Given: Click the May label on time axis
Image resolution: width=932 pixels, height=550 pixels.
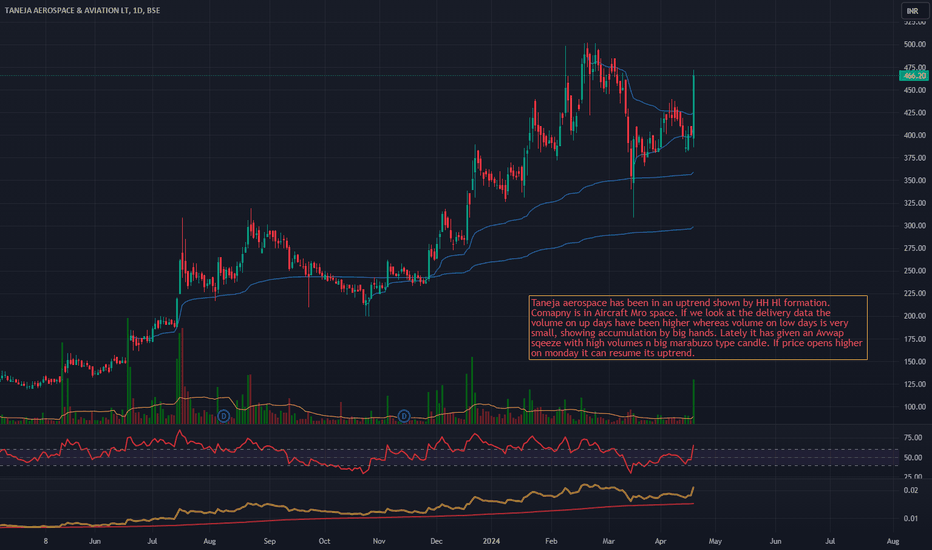Looking at the screenshot, I should coord(715,541).
